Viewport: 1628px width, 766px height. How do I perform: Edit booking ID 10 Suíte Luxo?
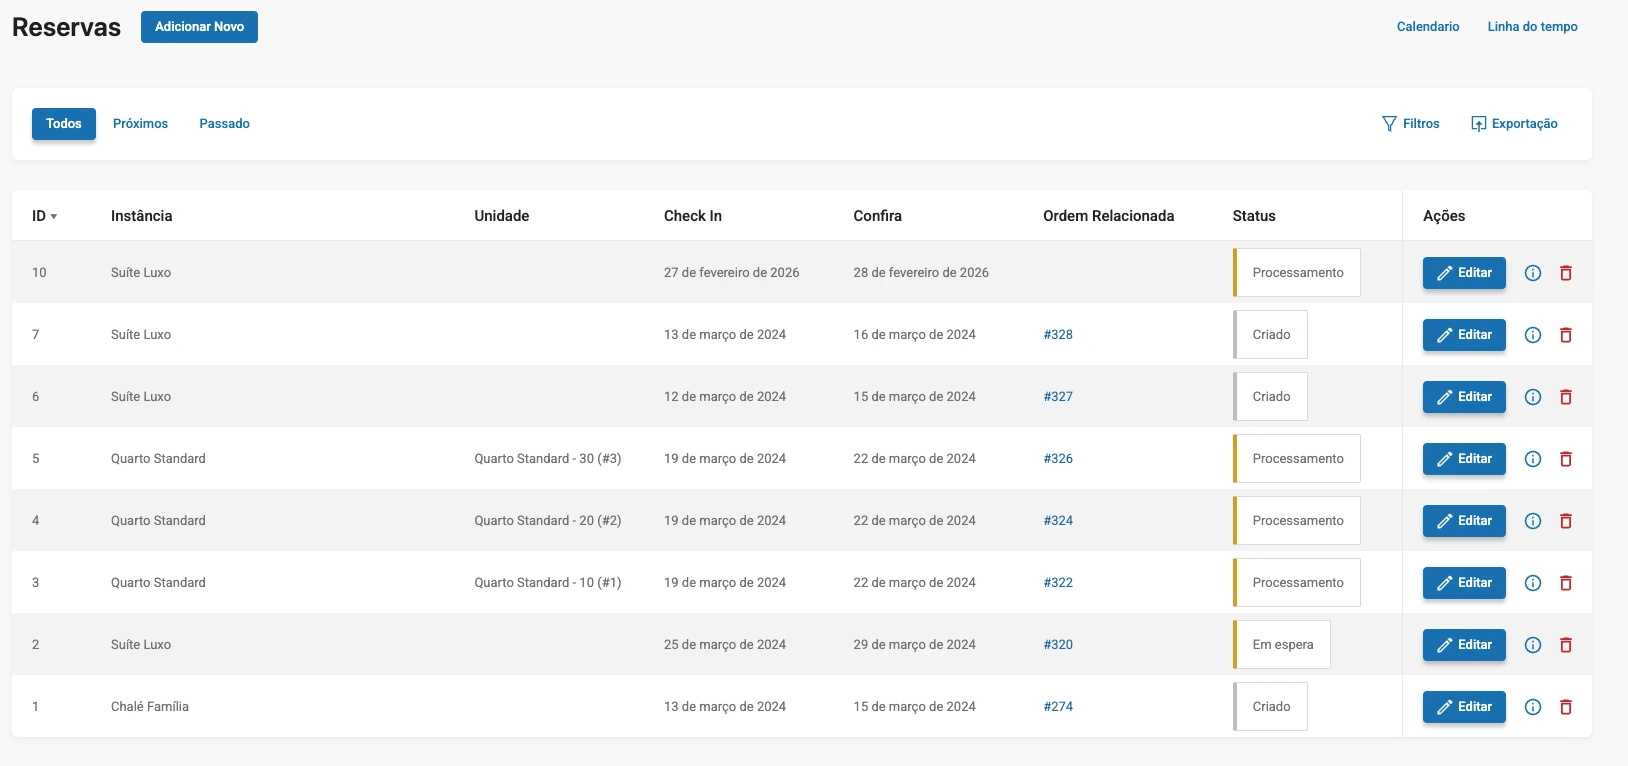(1464, 273)
